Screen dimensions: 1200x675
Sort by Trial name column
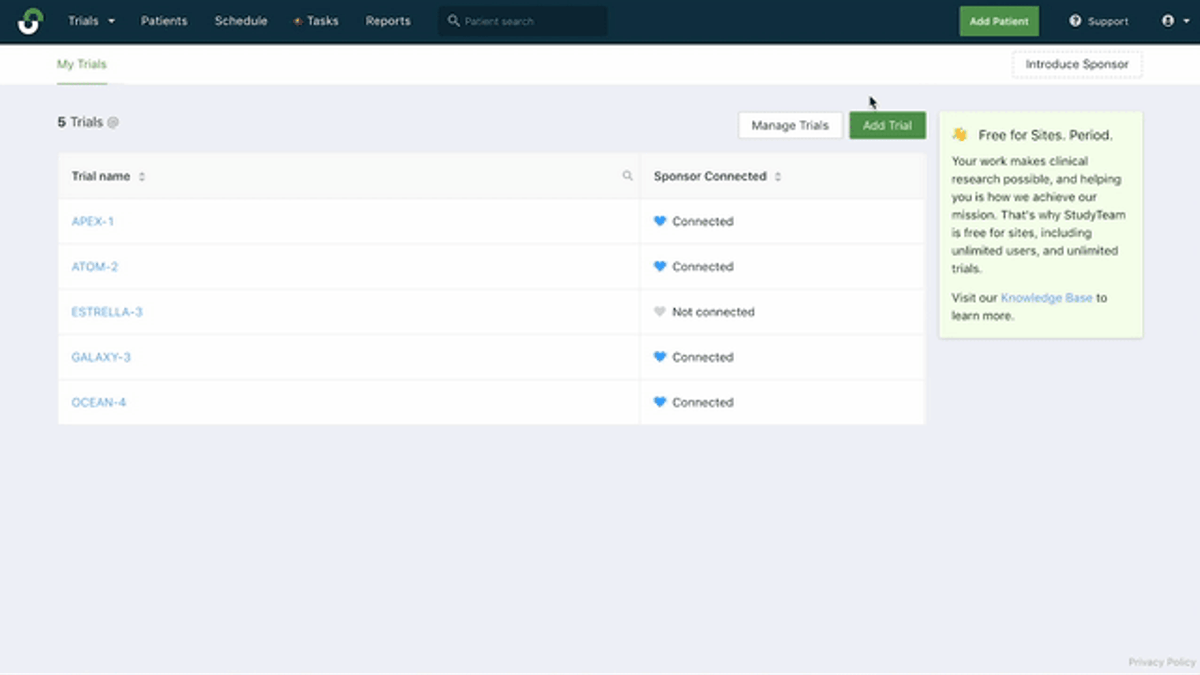point(141,175)
